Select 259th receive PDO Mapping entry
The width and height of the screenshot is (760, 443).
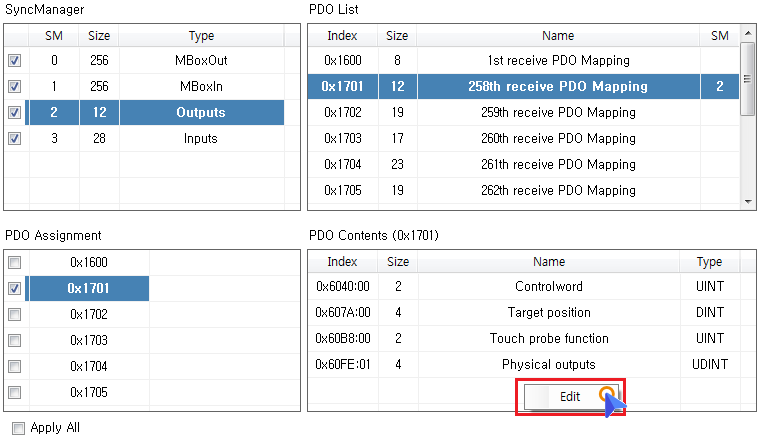tap(560, 113)
